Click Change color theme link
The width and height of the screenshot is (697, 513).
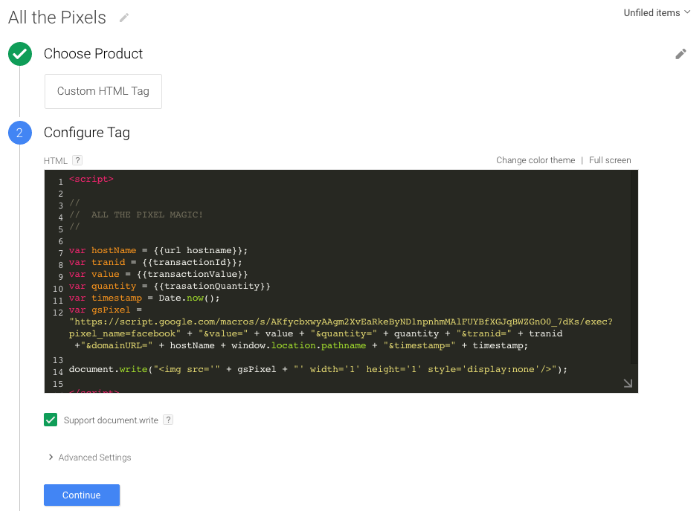[x=536, y=160]
